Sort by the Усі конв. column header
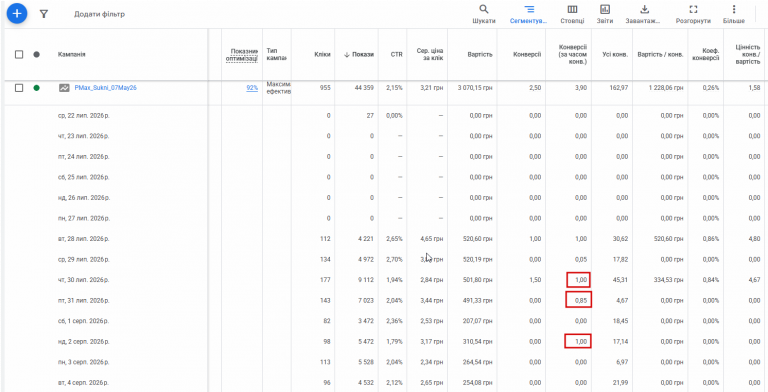768x392 pixels. [615, 54]
